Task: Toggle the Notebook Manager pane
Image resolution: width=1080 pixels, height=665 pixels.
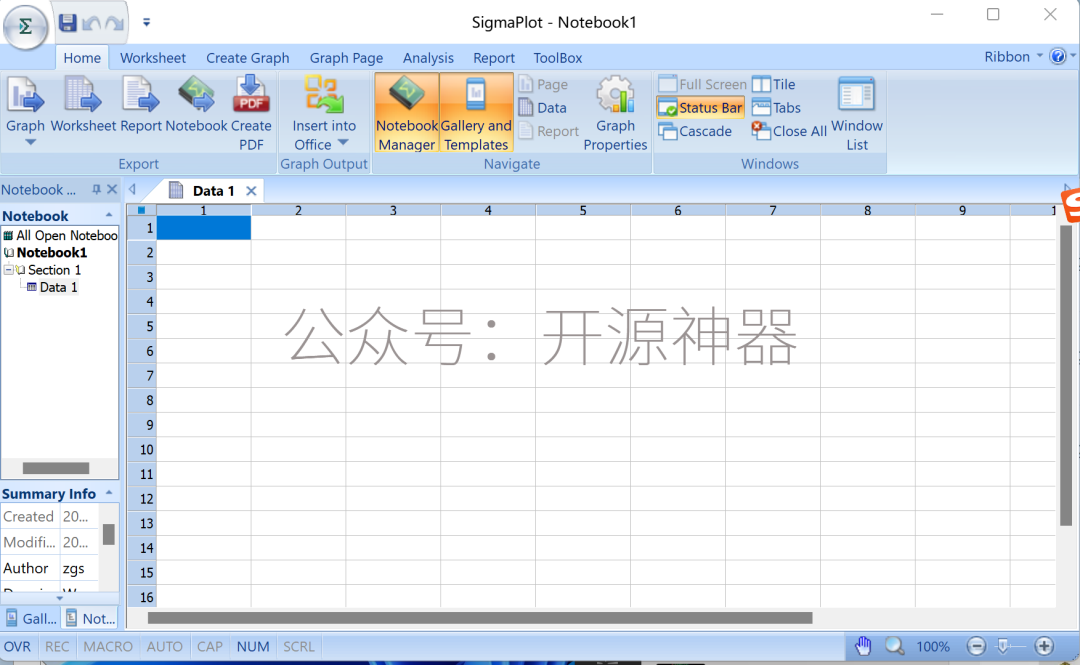Action: (406, 113)
